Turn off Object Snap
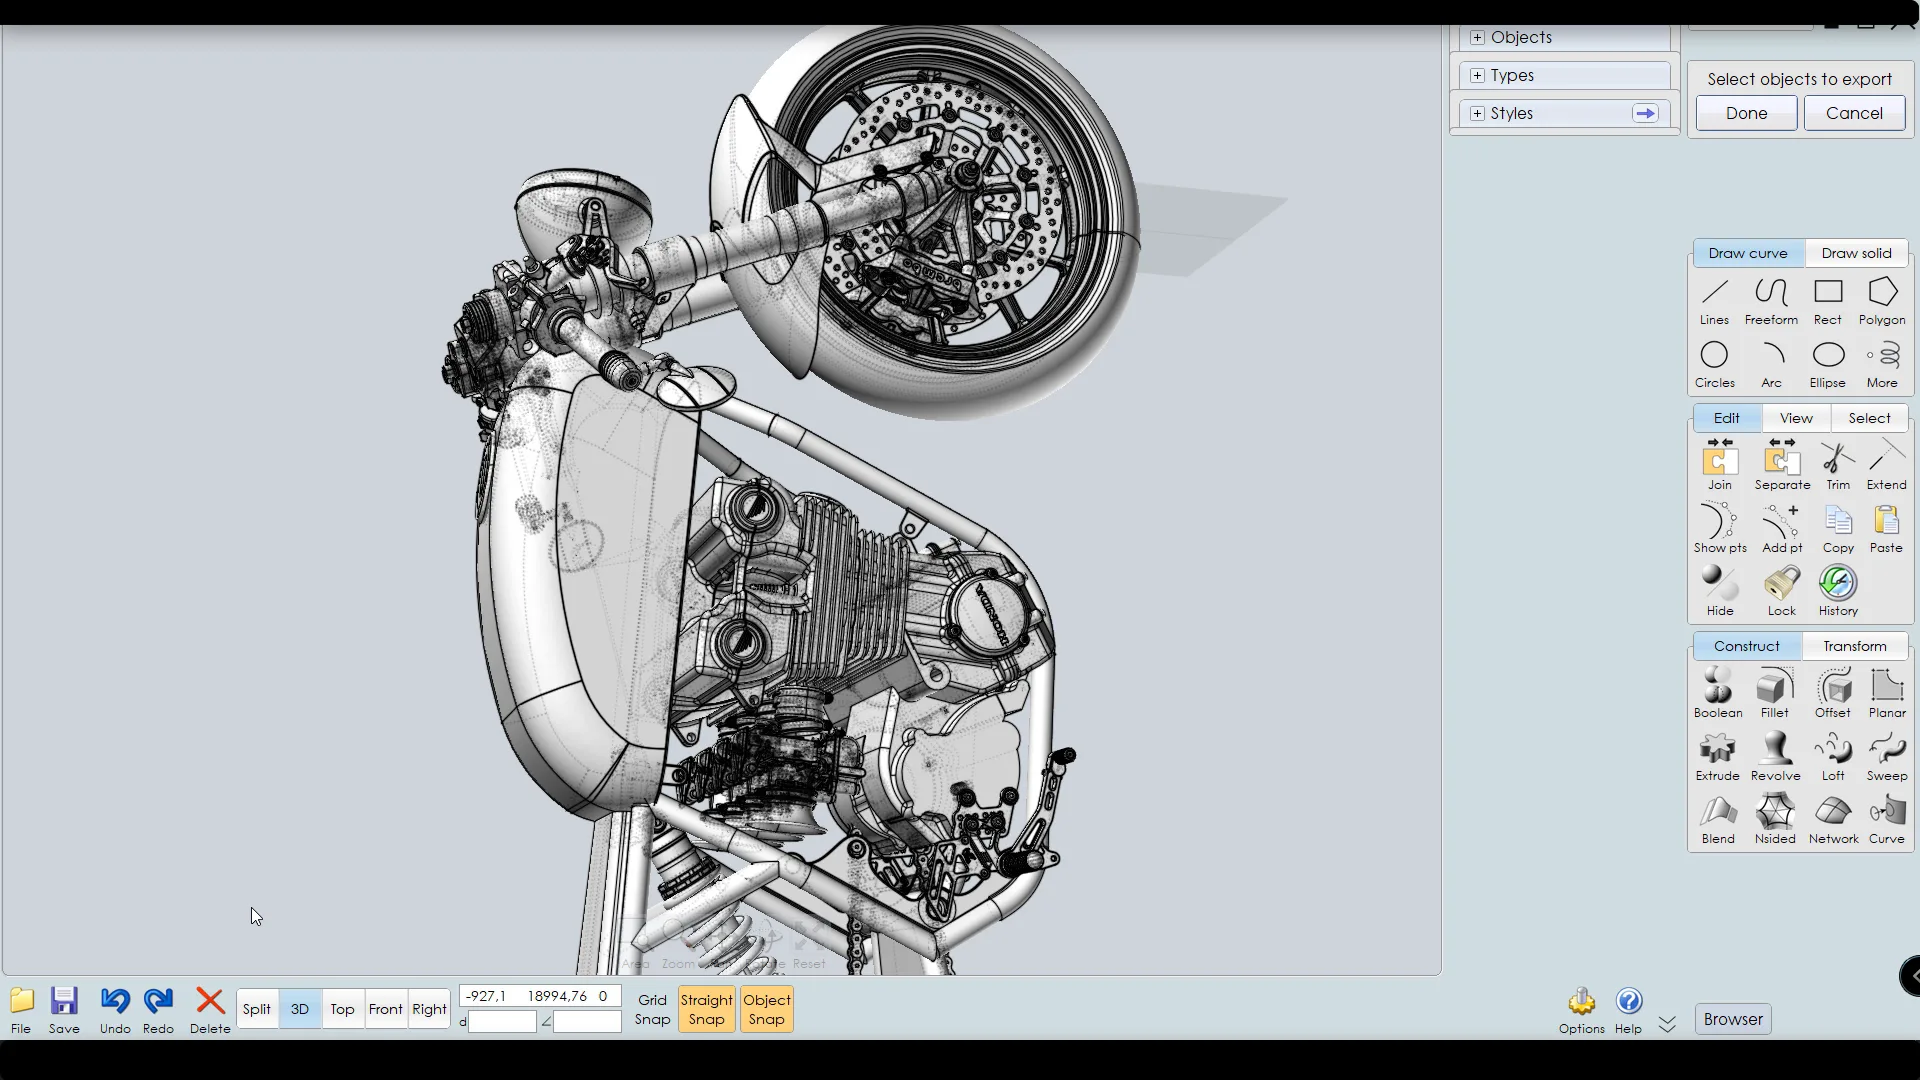The width and height of the screenshot is (1920, 1080). [766, 1009]
